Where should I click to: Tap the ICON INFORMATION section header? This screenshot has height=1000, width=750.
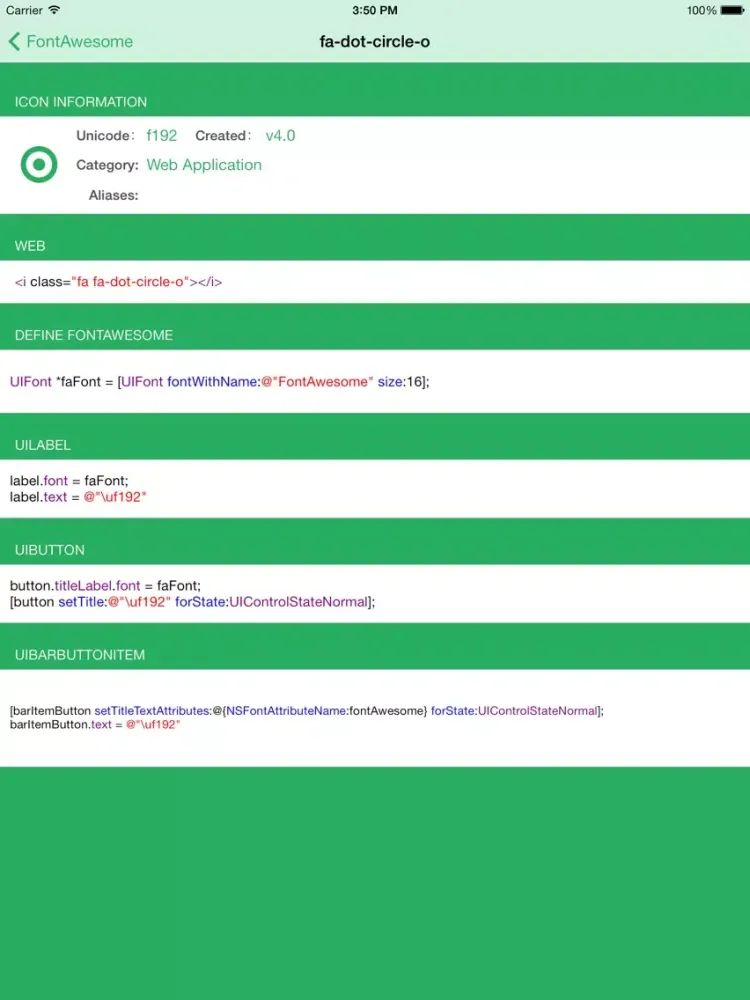click(81, 102)
